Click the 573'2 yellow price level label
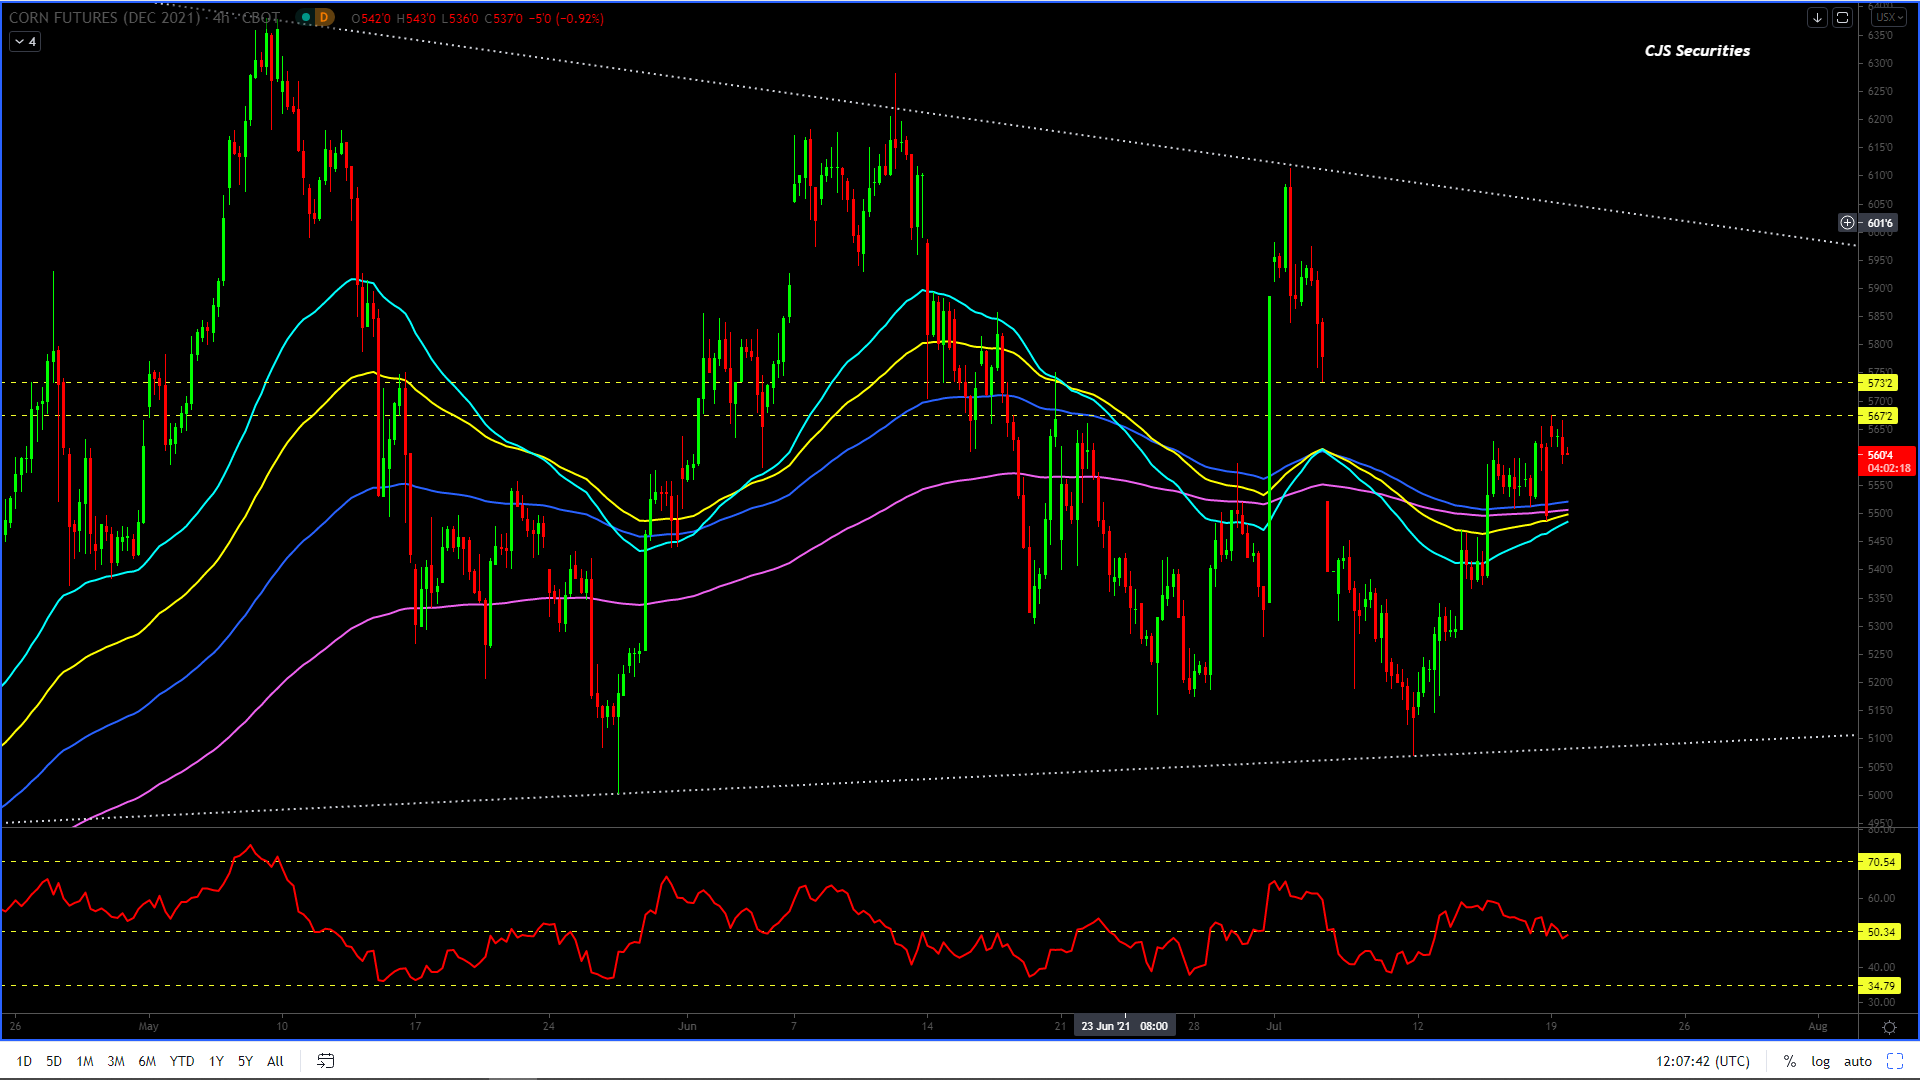 coord(1879,383)
